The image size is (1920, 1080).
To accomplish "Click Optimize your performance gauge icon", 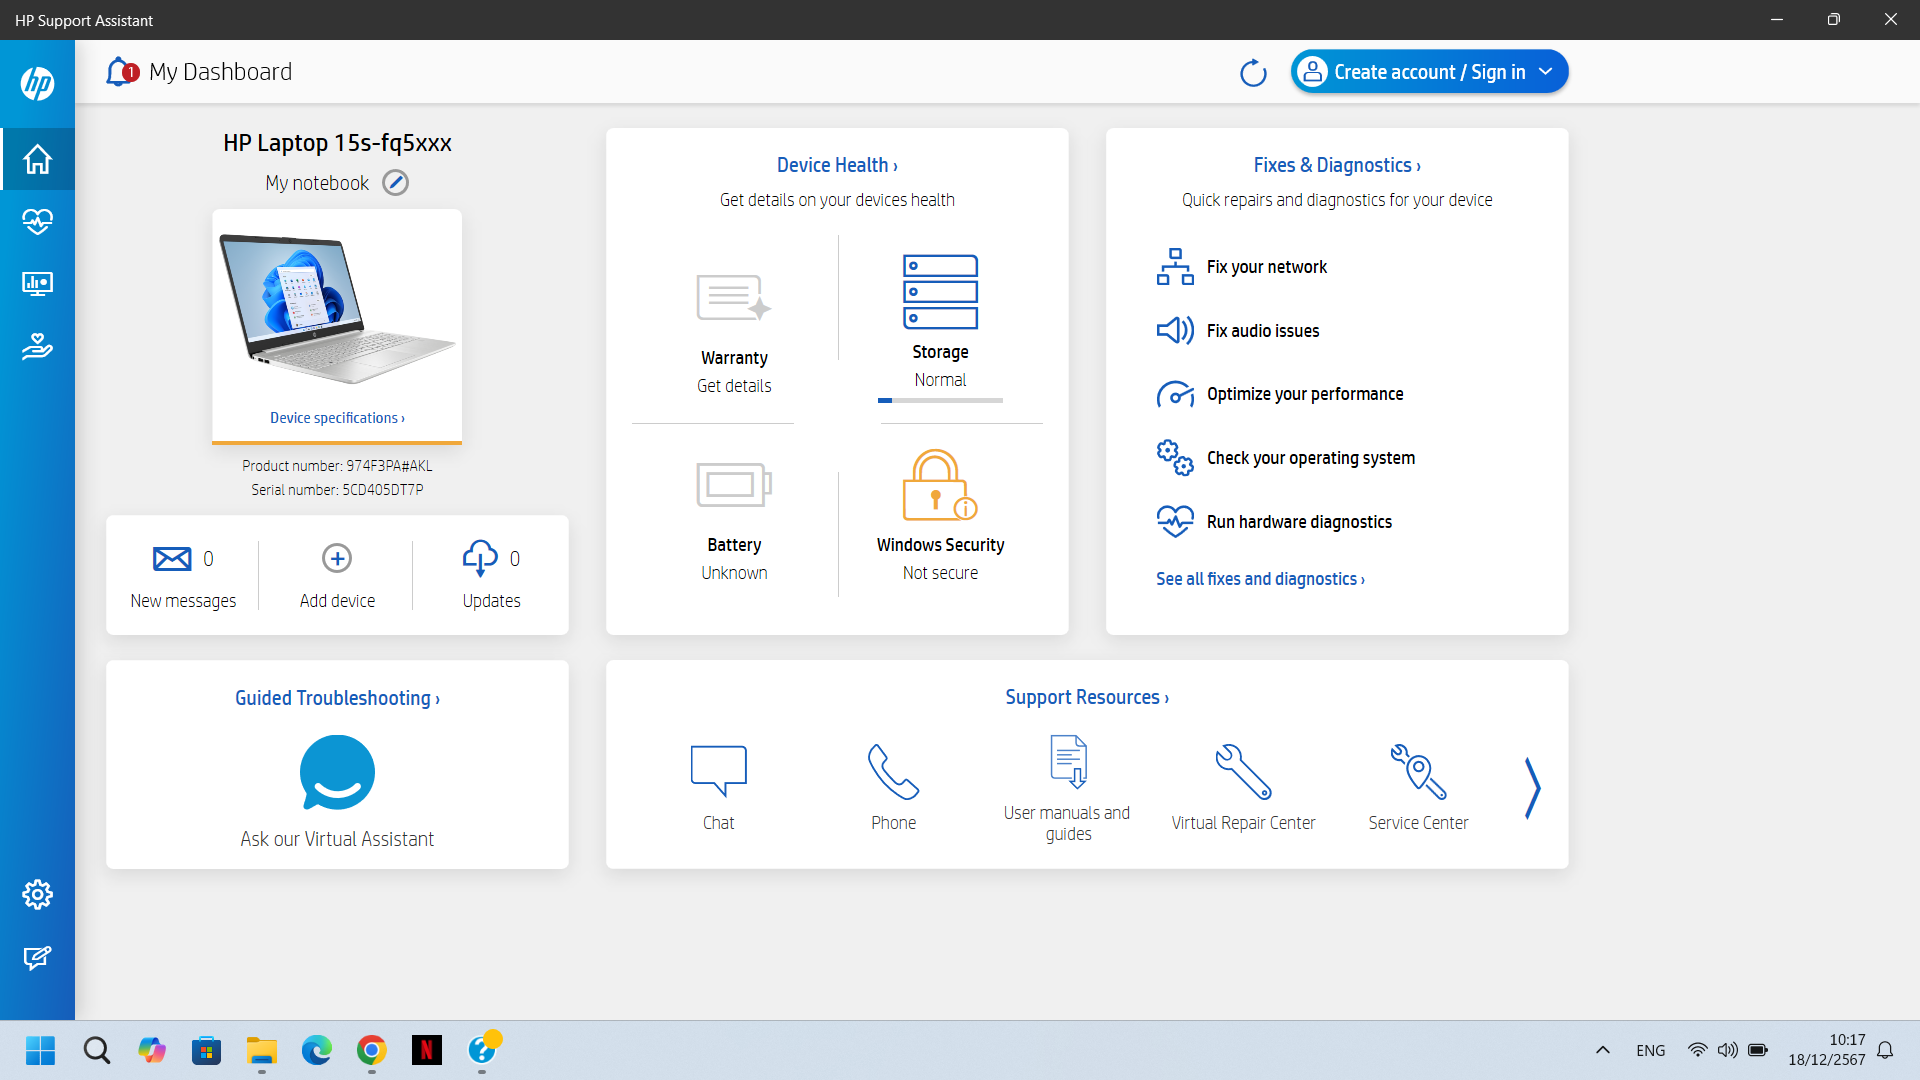I will [x=1175, y=394].
